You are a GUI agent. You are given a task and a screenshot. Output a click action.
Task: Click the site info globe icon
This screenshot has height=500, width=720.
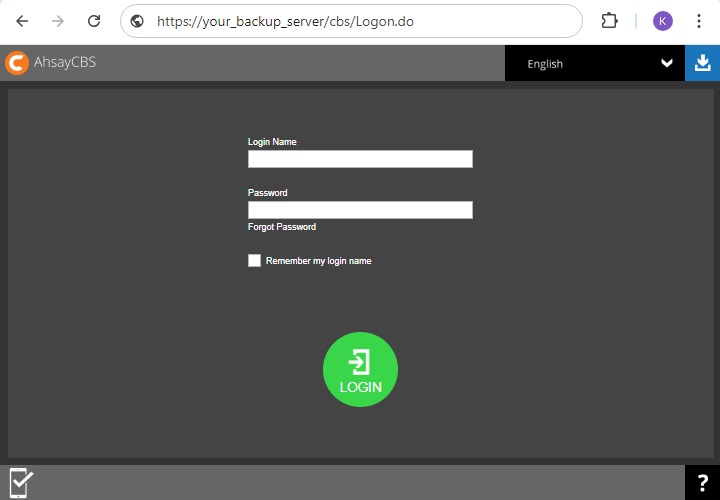click(x=137, y=21)
